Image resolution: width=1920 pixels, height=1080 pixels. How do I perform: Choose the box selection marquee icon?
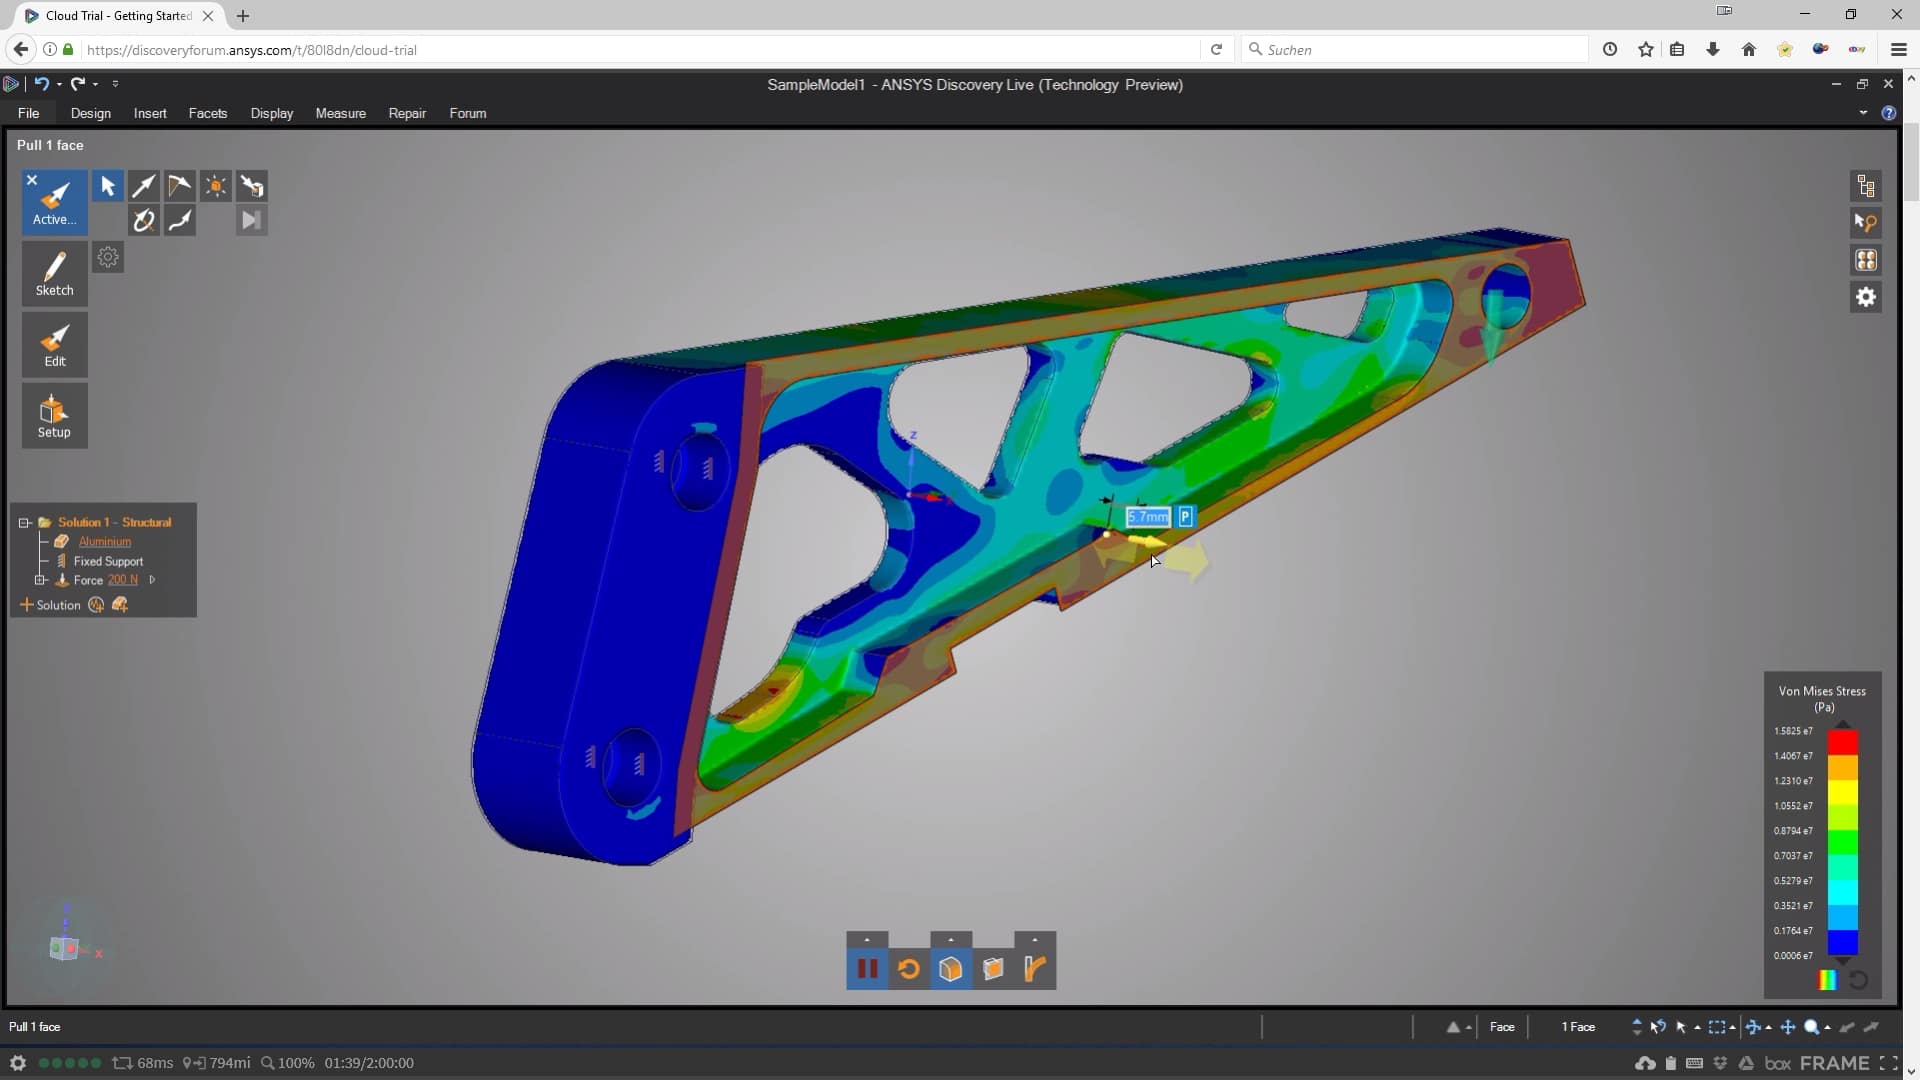1717,1027
